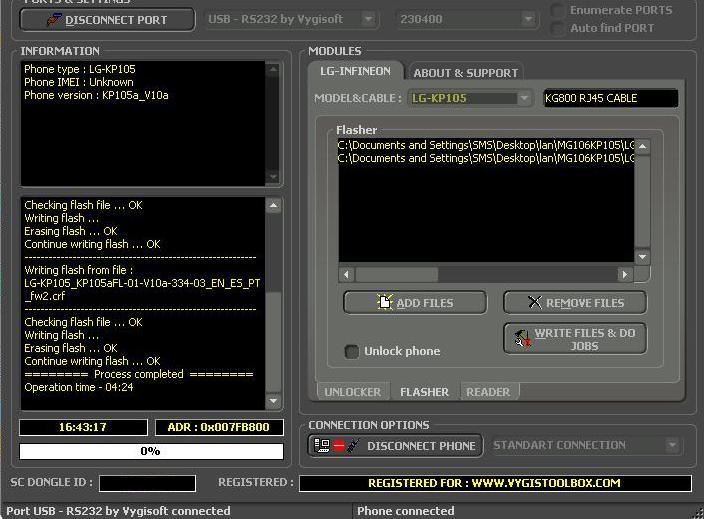Select the first file path in Flasher list

click(x=486, y=145)
